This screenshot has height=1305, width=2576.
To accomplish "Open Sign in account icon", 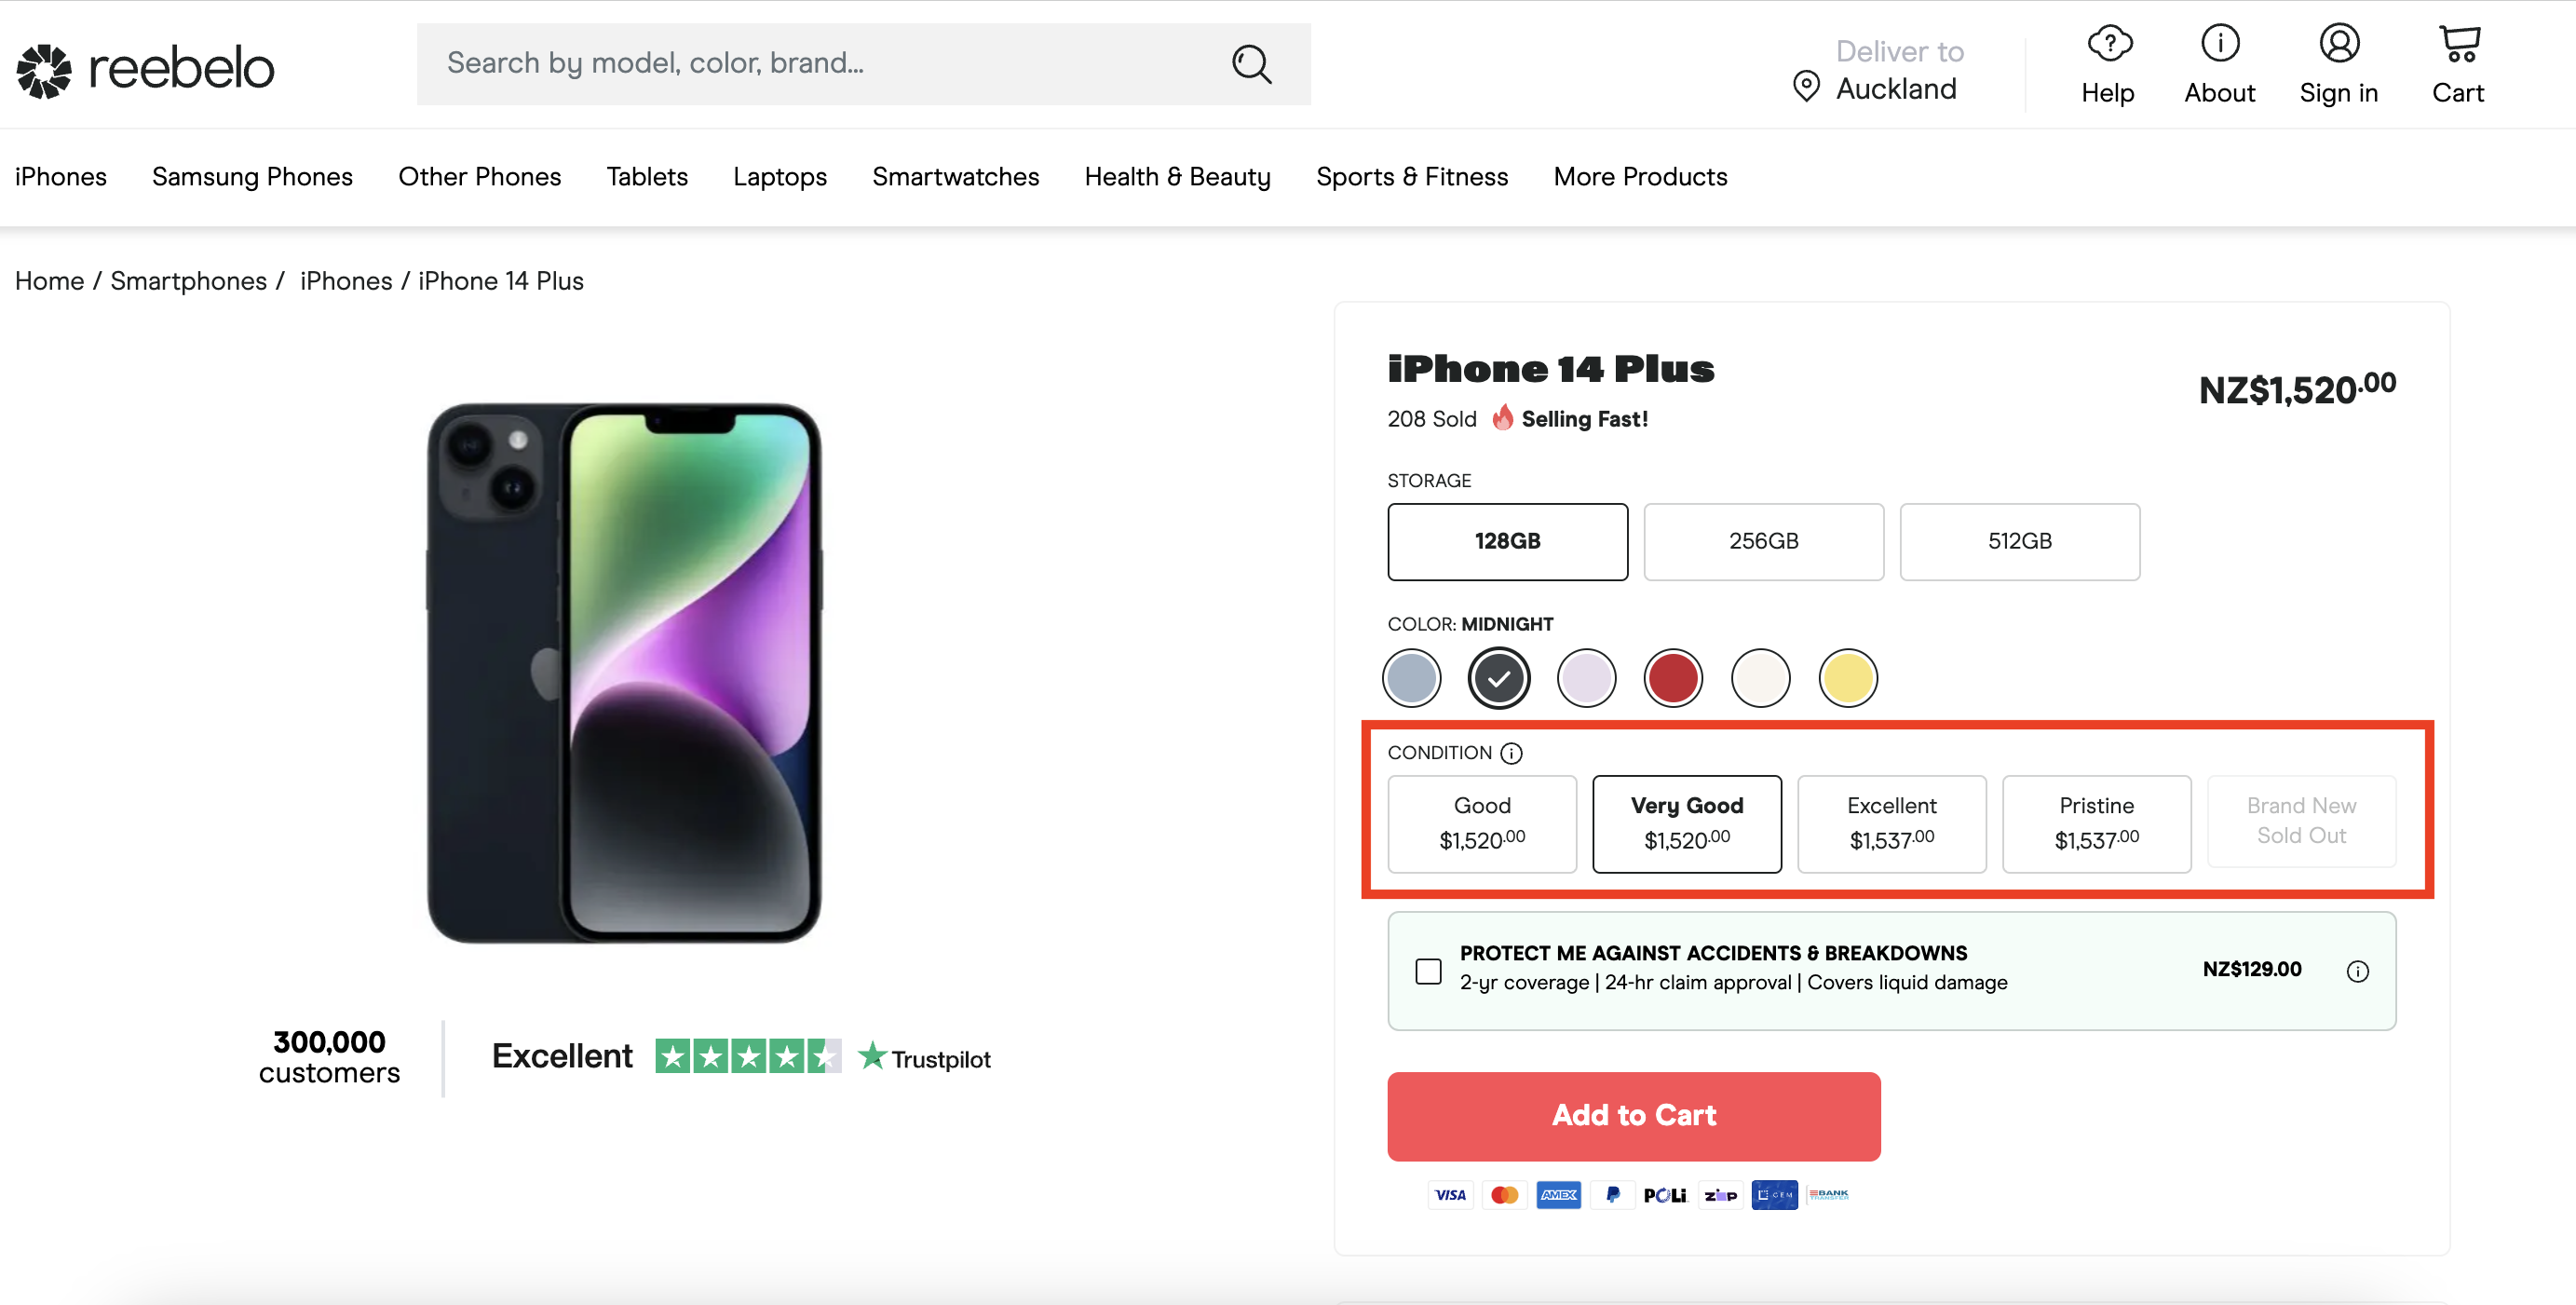I will (2339, 43).
